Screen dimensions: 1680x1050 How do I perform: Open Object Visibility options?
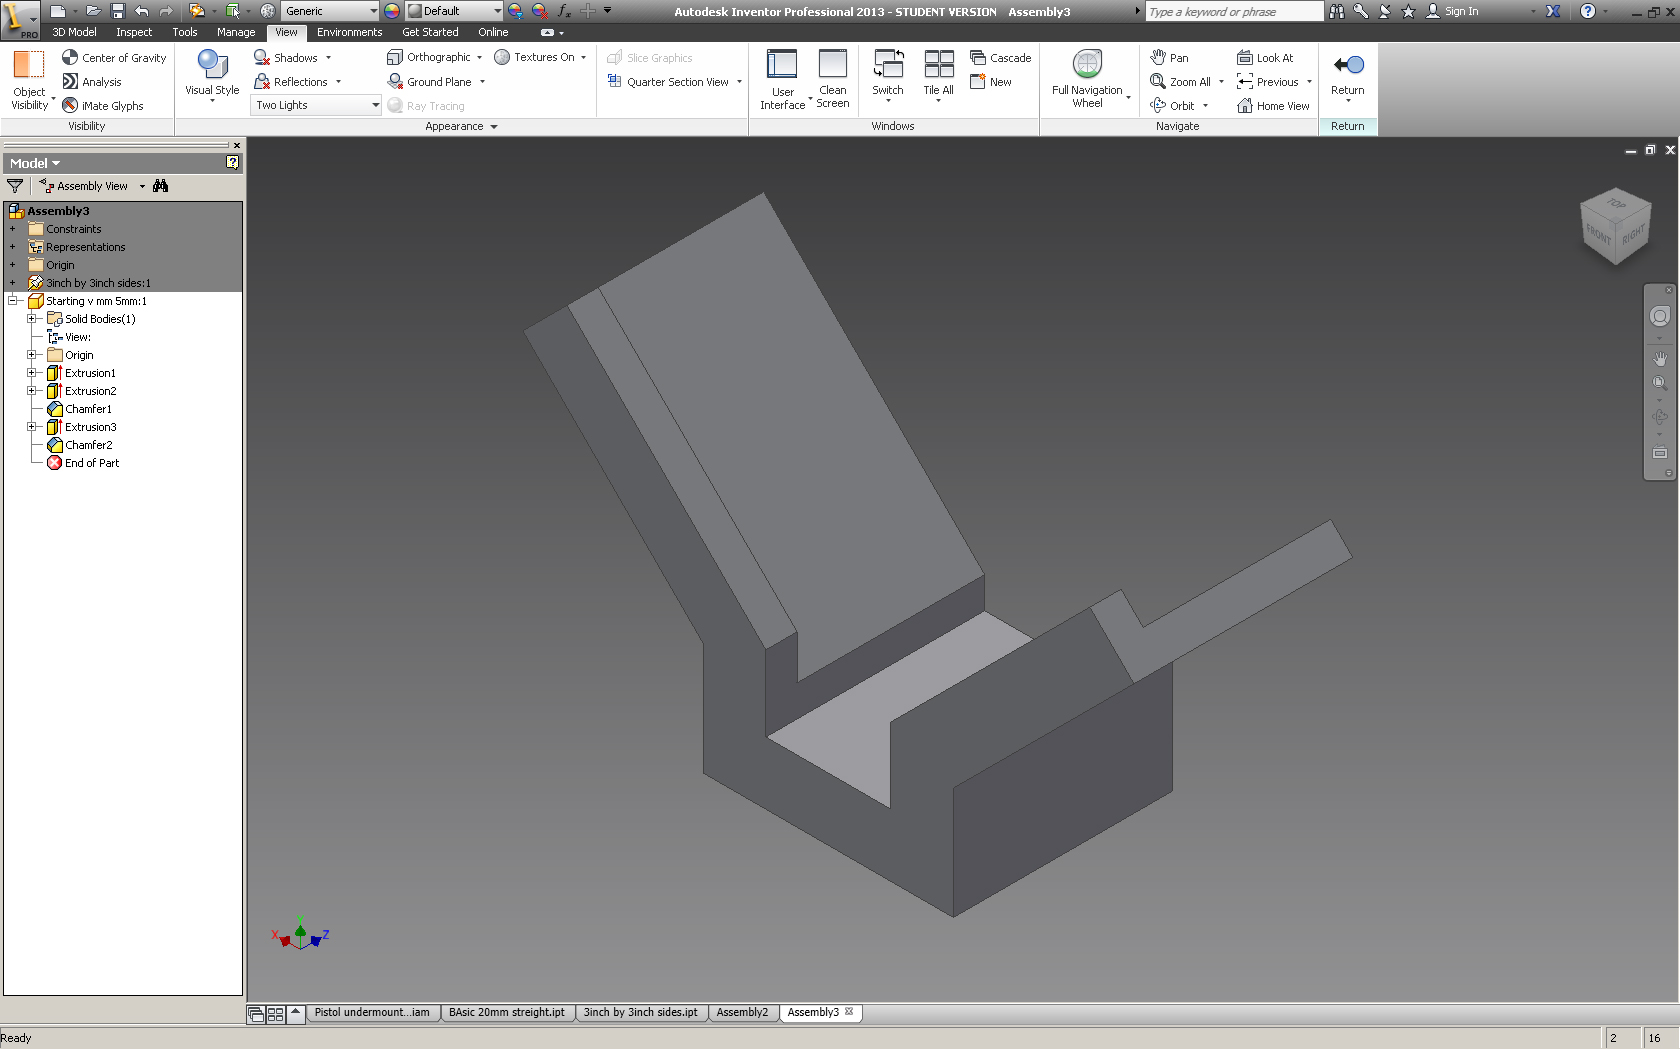29,80
